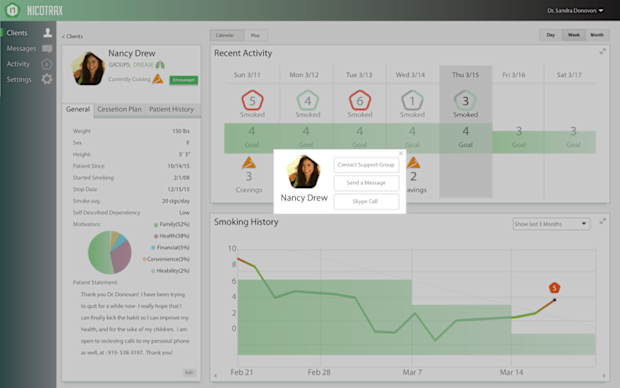Click the orange 5 marker on chart
Viewport: 620px width, 388px height.
(x=554, y=288)
